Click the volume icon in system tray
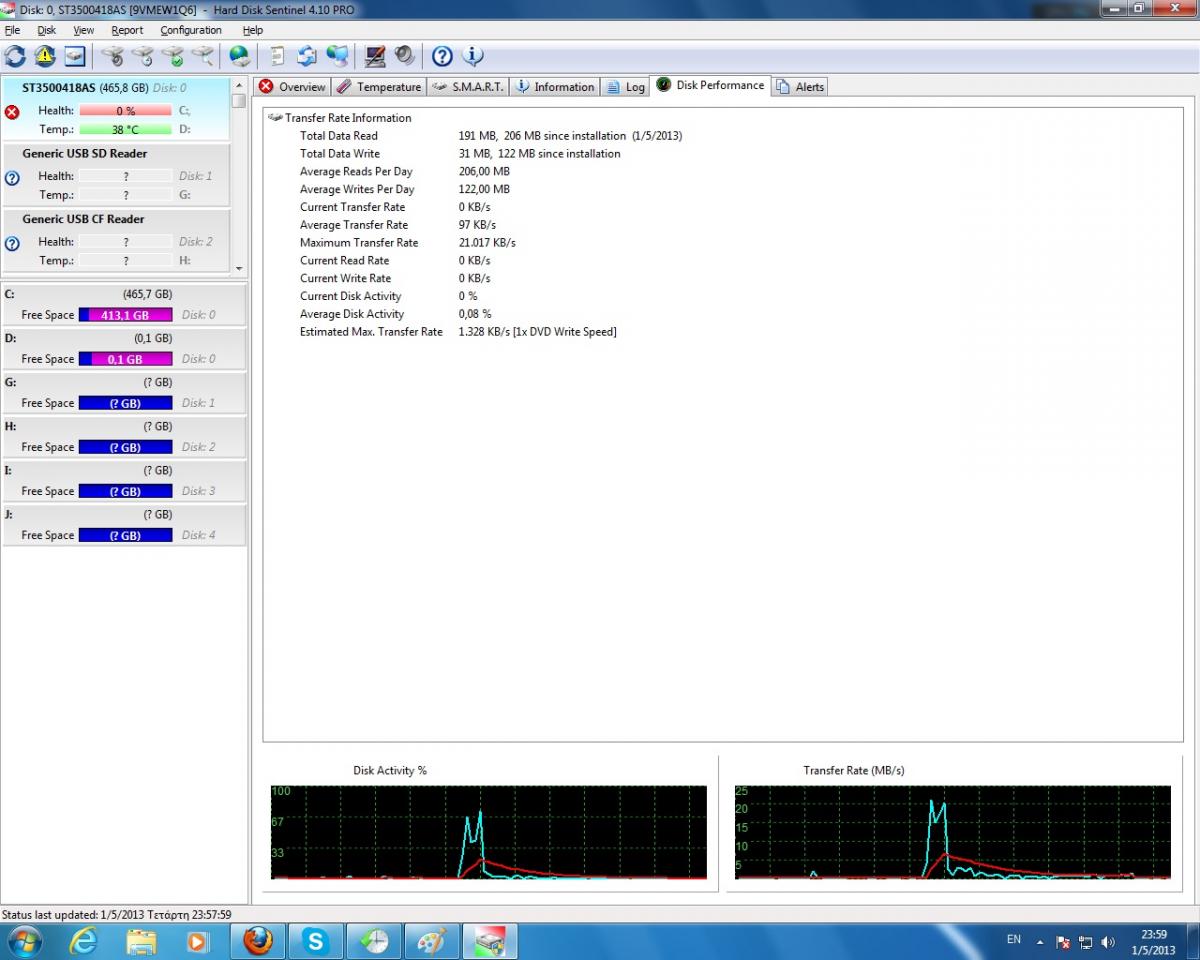 (x=1107, y=942)
